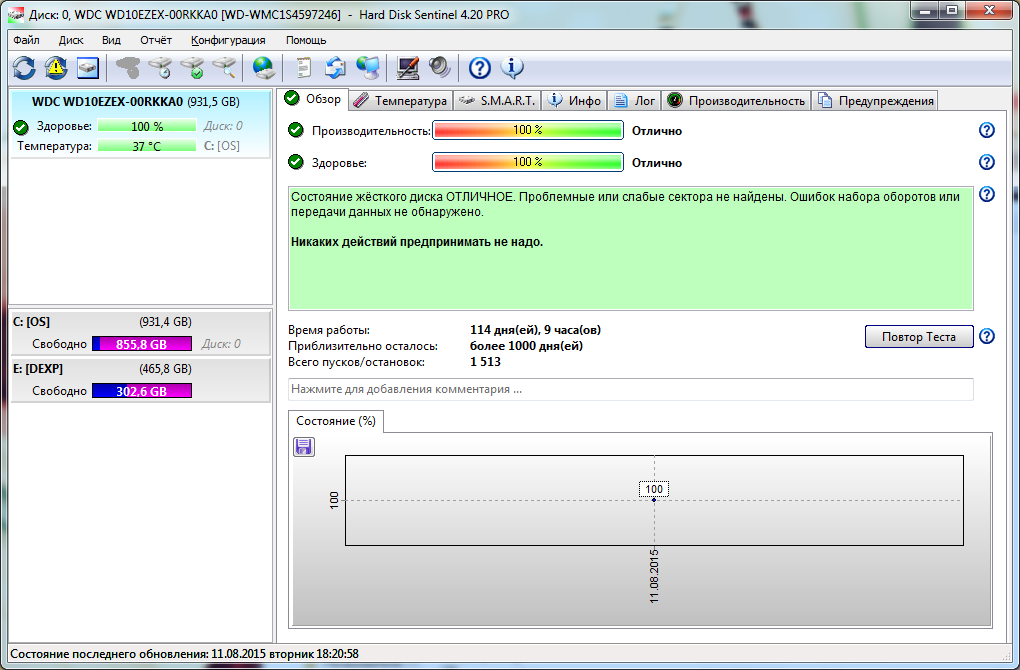Click the disk image icon in blue frame
Screen dimensions: 1020x670
[x=88, y=68]
